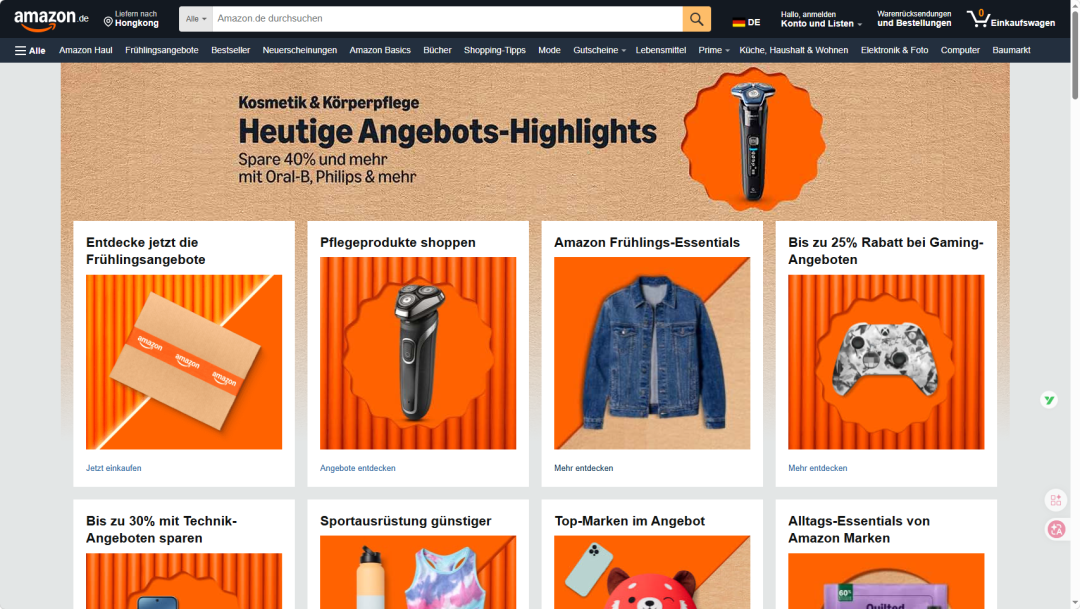Click the pink translate icon at right edge
The height and width of the screenshot is (609, 1080).
pos(1056,529)
